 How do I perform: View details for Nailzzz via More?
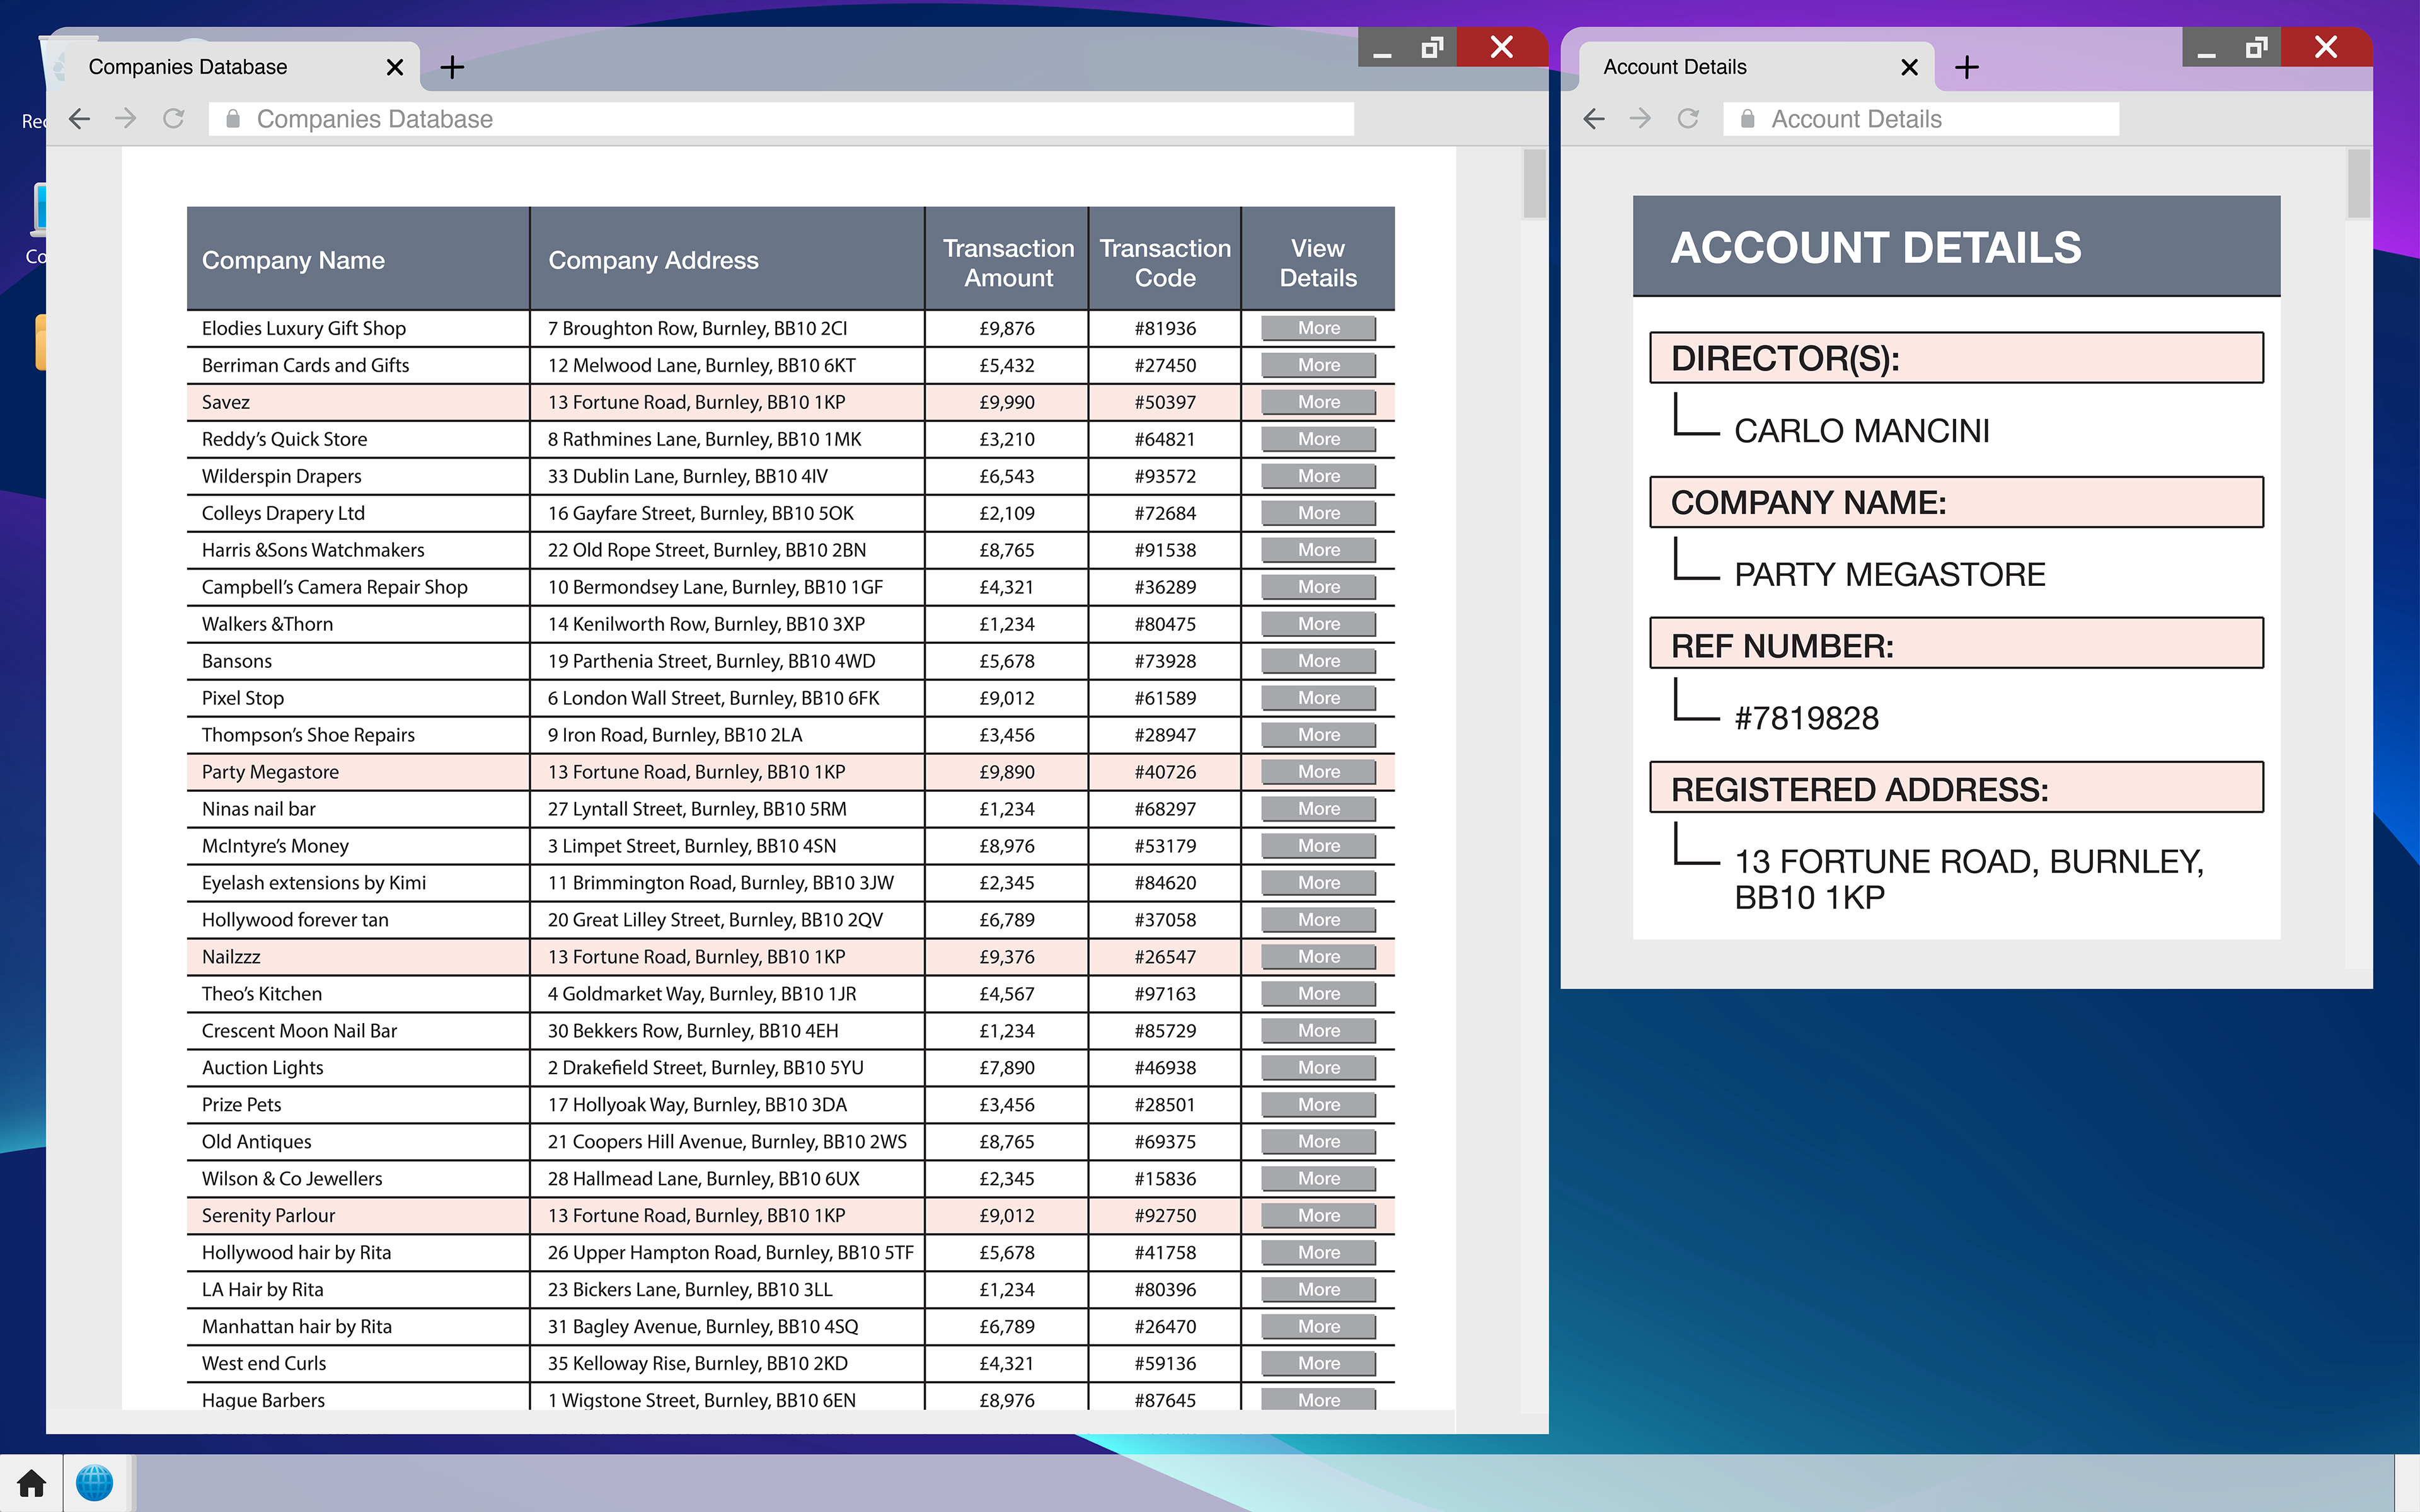click(x=1318, y=957)
